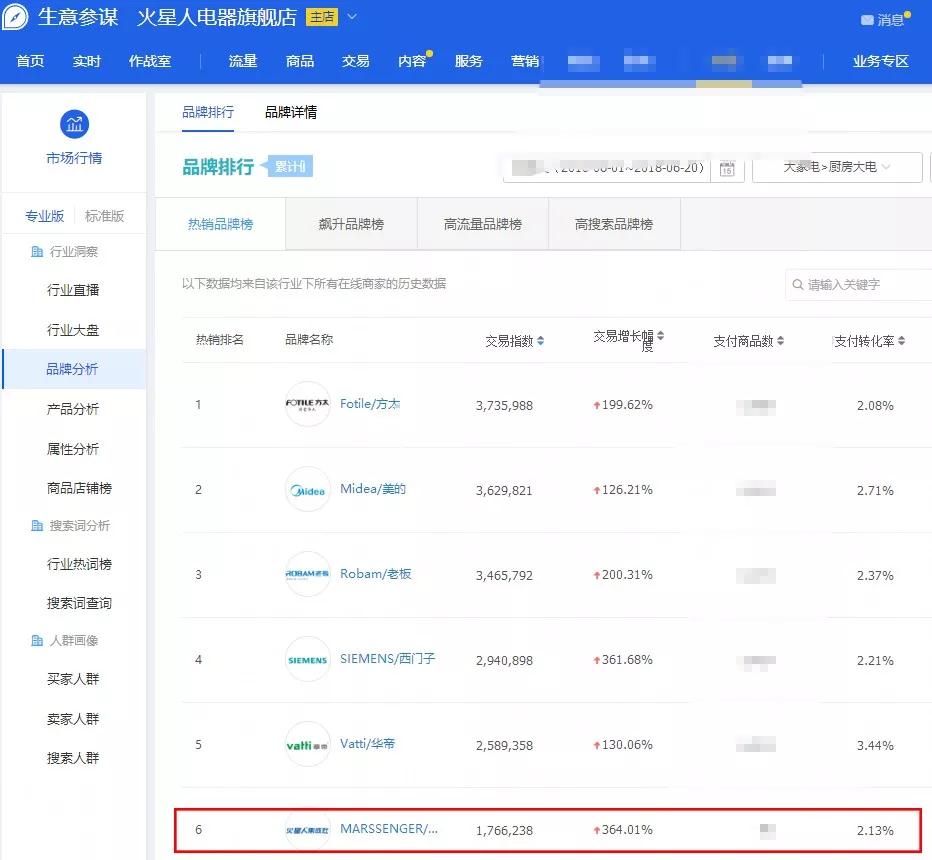Open the MARSSENGER brand link

tap(389, 829)
